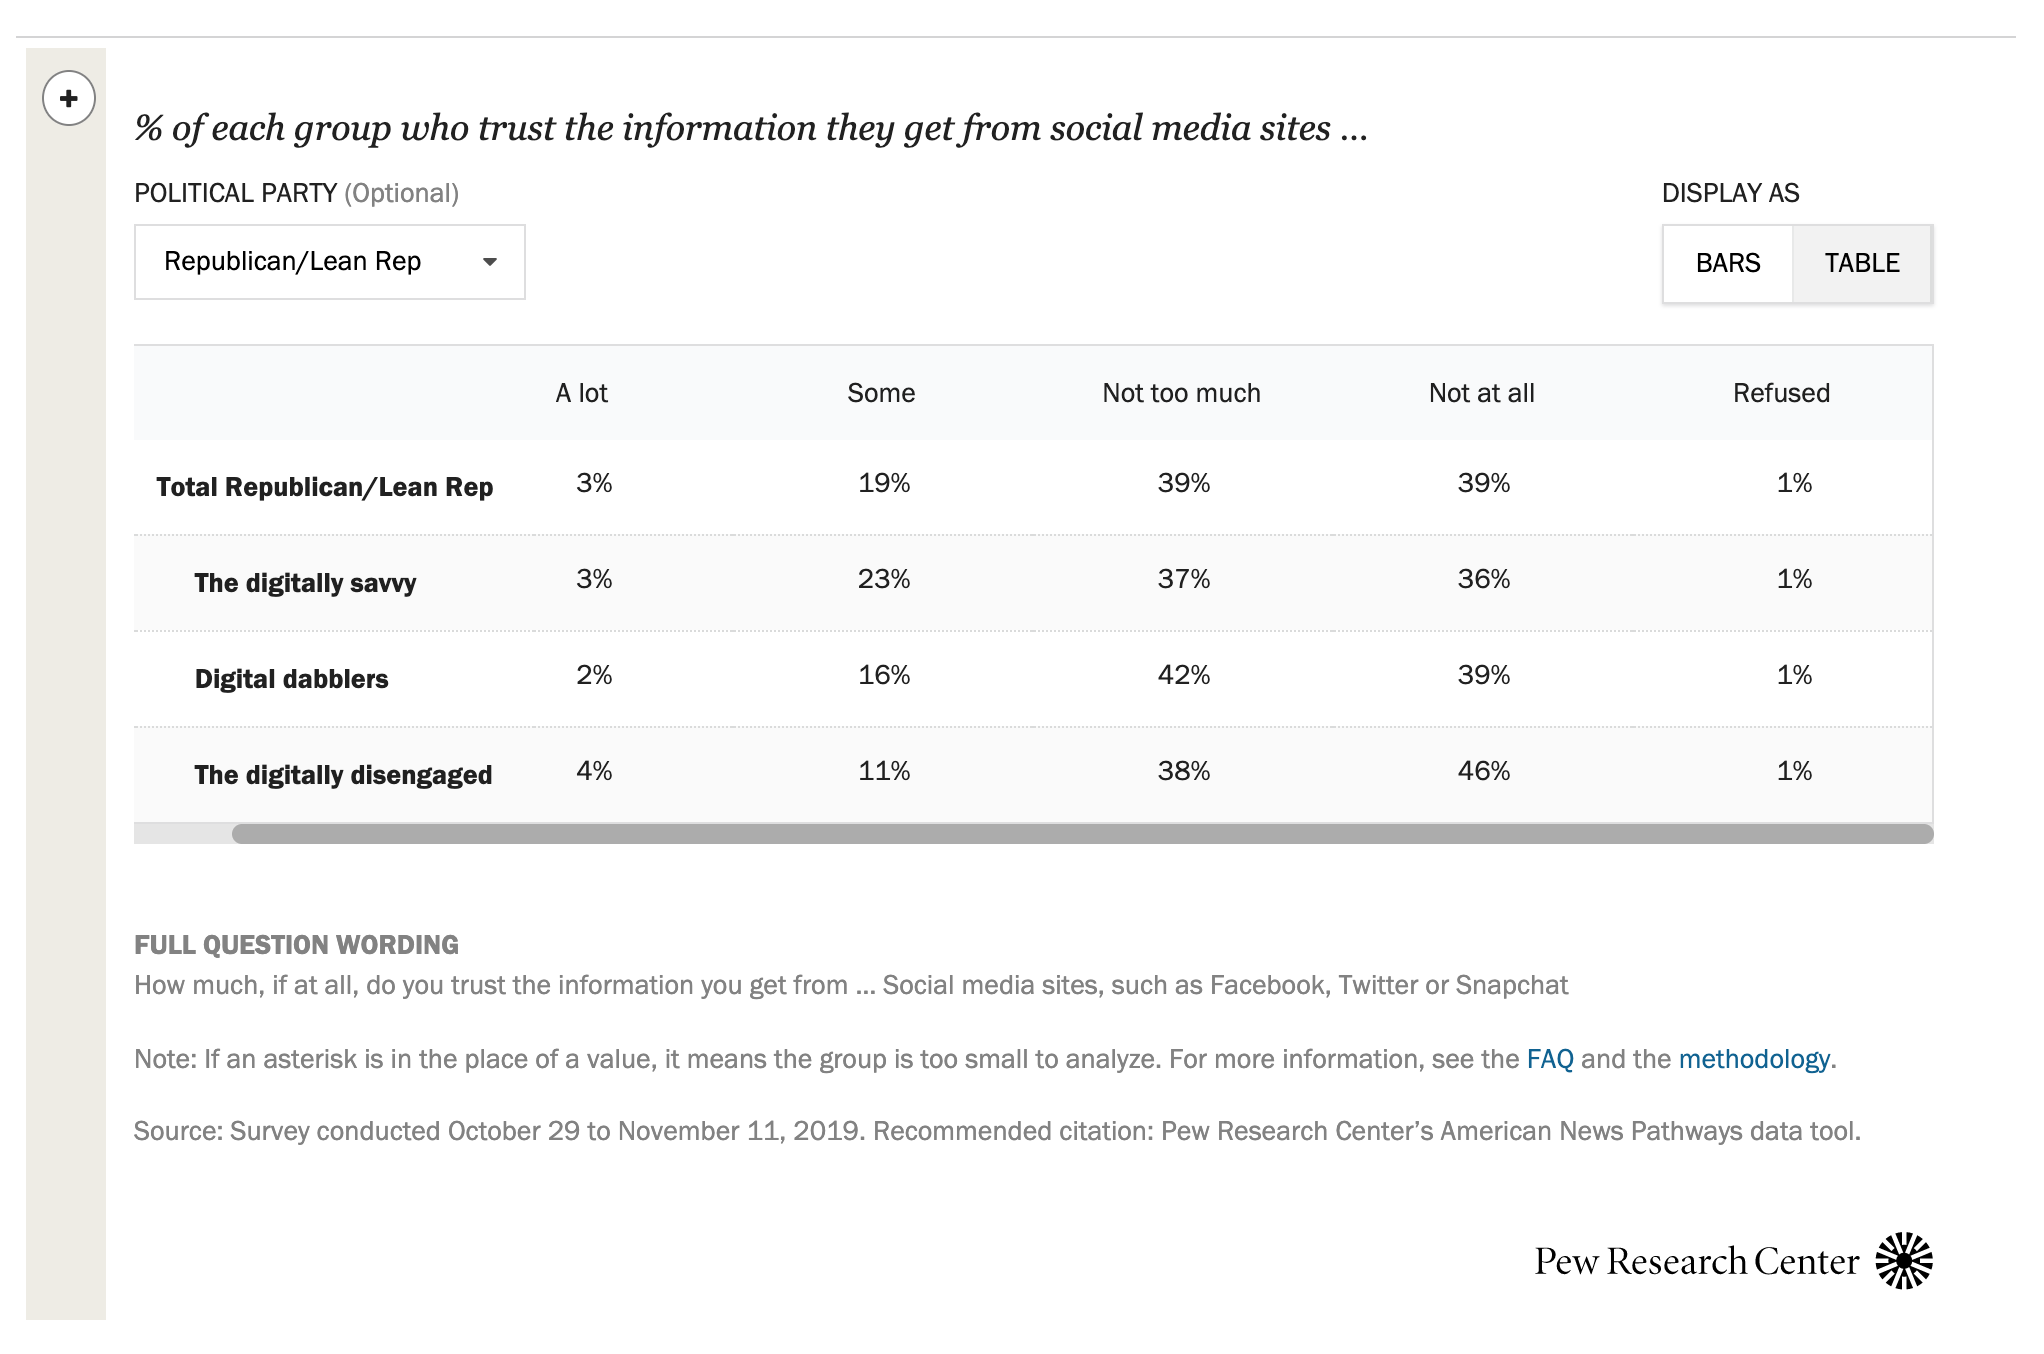
Task: Select the "Digital dabblers" row label
Action: pos(291,679)
